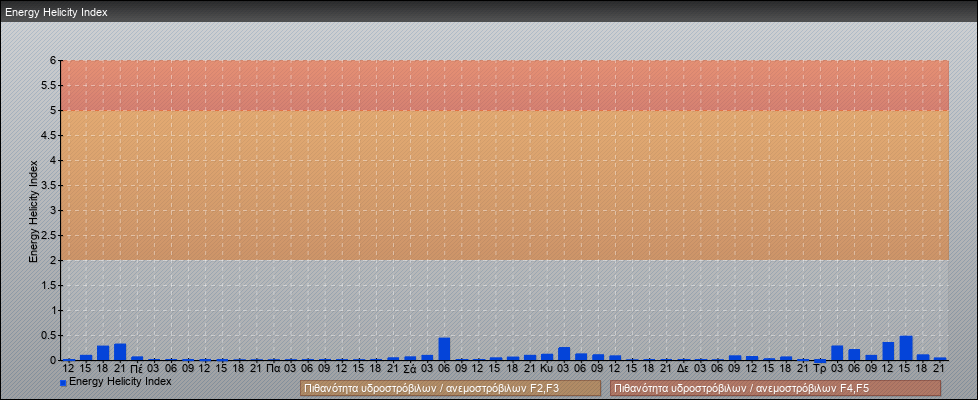
Task: Click the bar above 18 before Πέ
Action: click(103, 353)
